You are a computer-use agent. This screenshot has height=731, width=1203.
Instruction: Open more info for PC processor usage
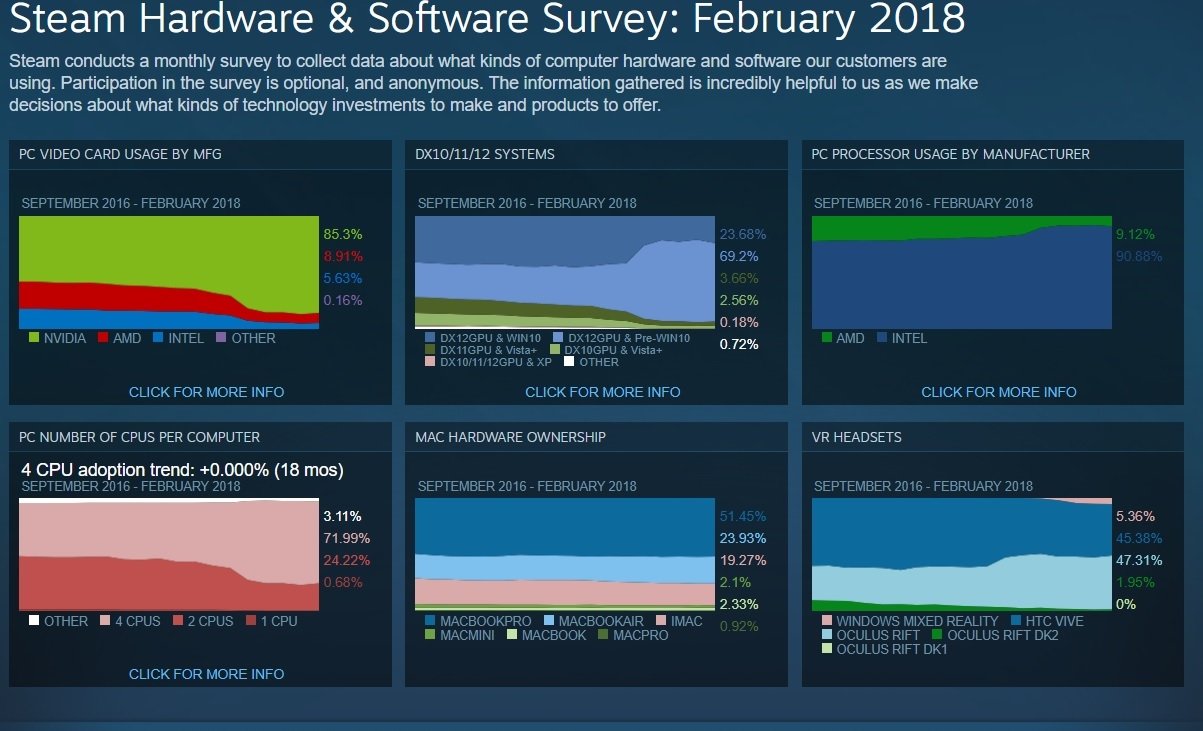(x=998, y=392)
